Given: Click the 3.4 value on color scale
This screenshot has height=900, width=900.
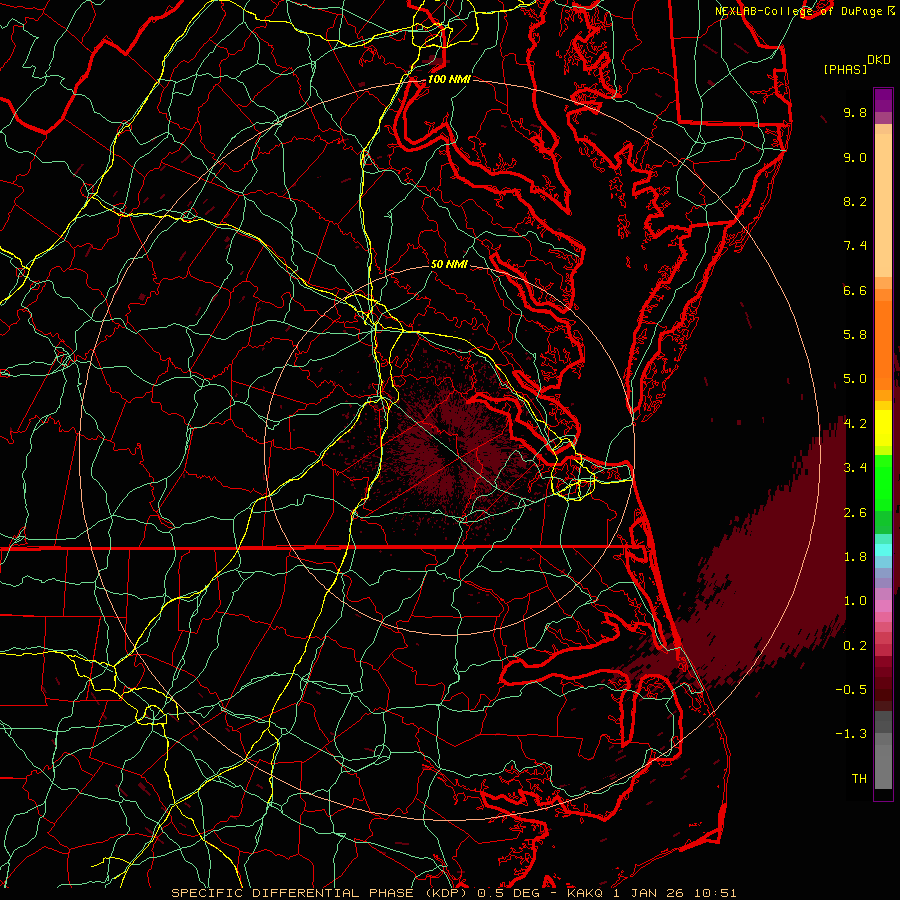Looking at the screenshot, I should [x=855, y=468].
